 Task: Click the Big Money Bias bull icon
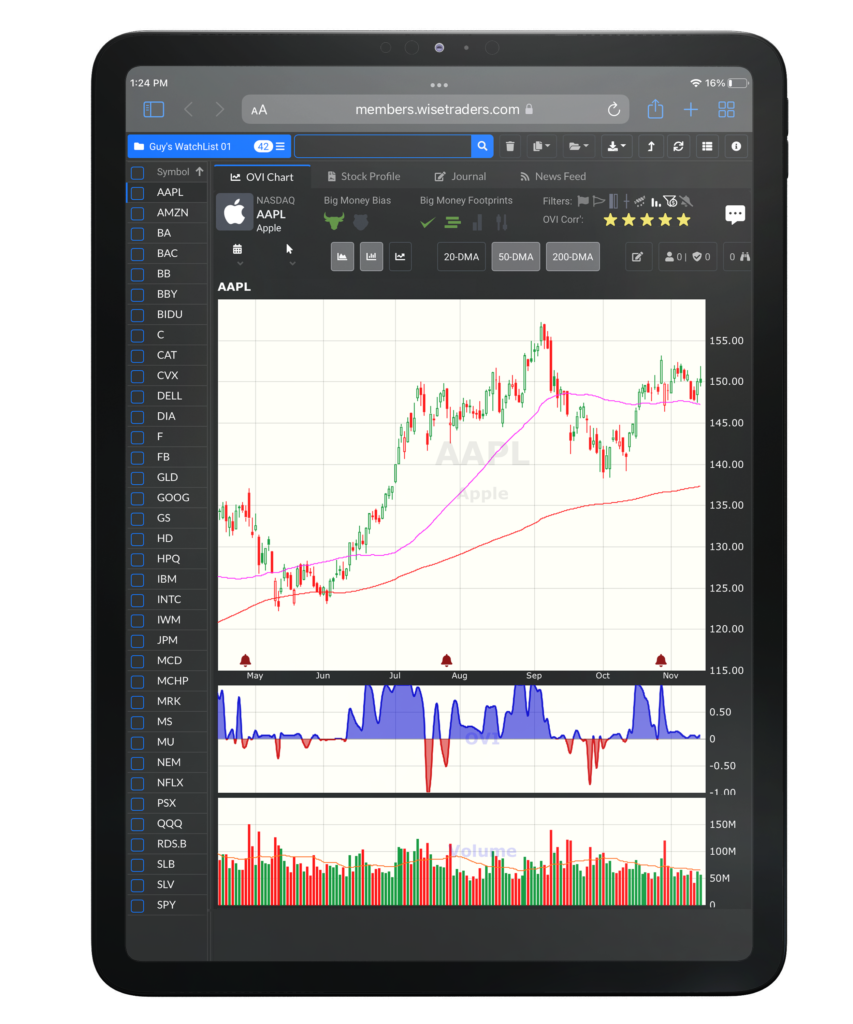coord(334,221)
